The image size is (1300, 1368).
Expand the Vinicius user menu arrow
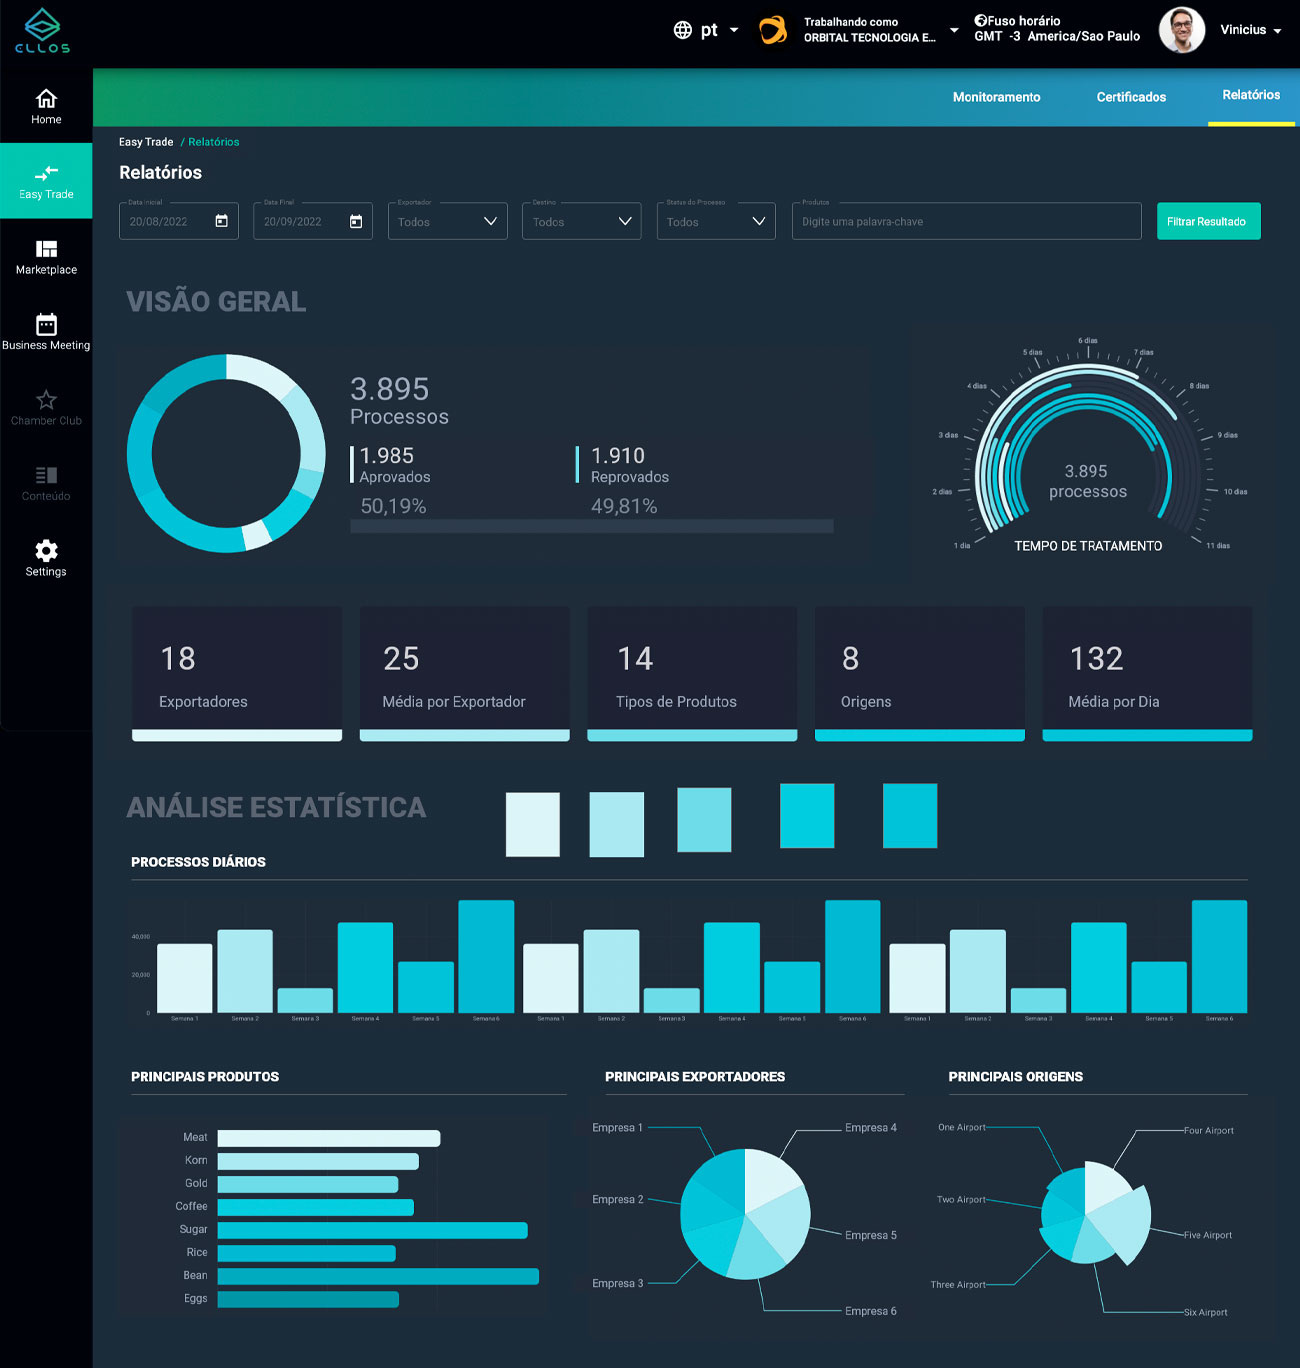point(1277,31)
